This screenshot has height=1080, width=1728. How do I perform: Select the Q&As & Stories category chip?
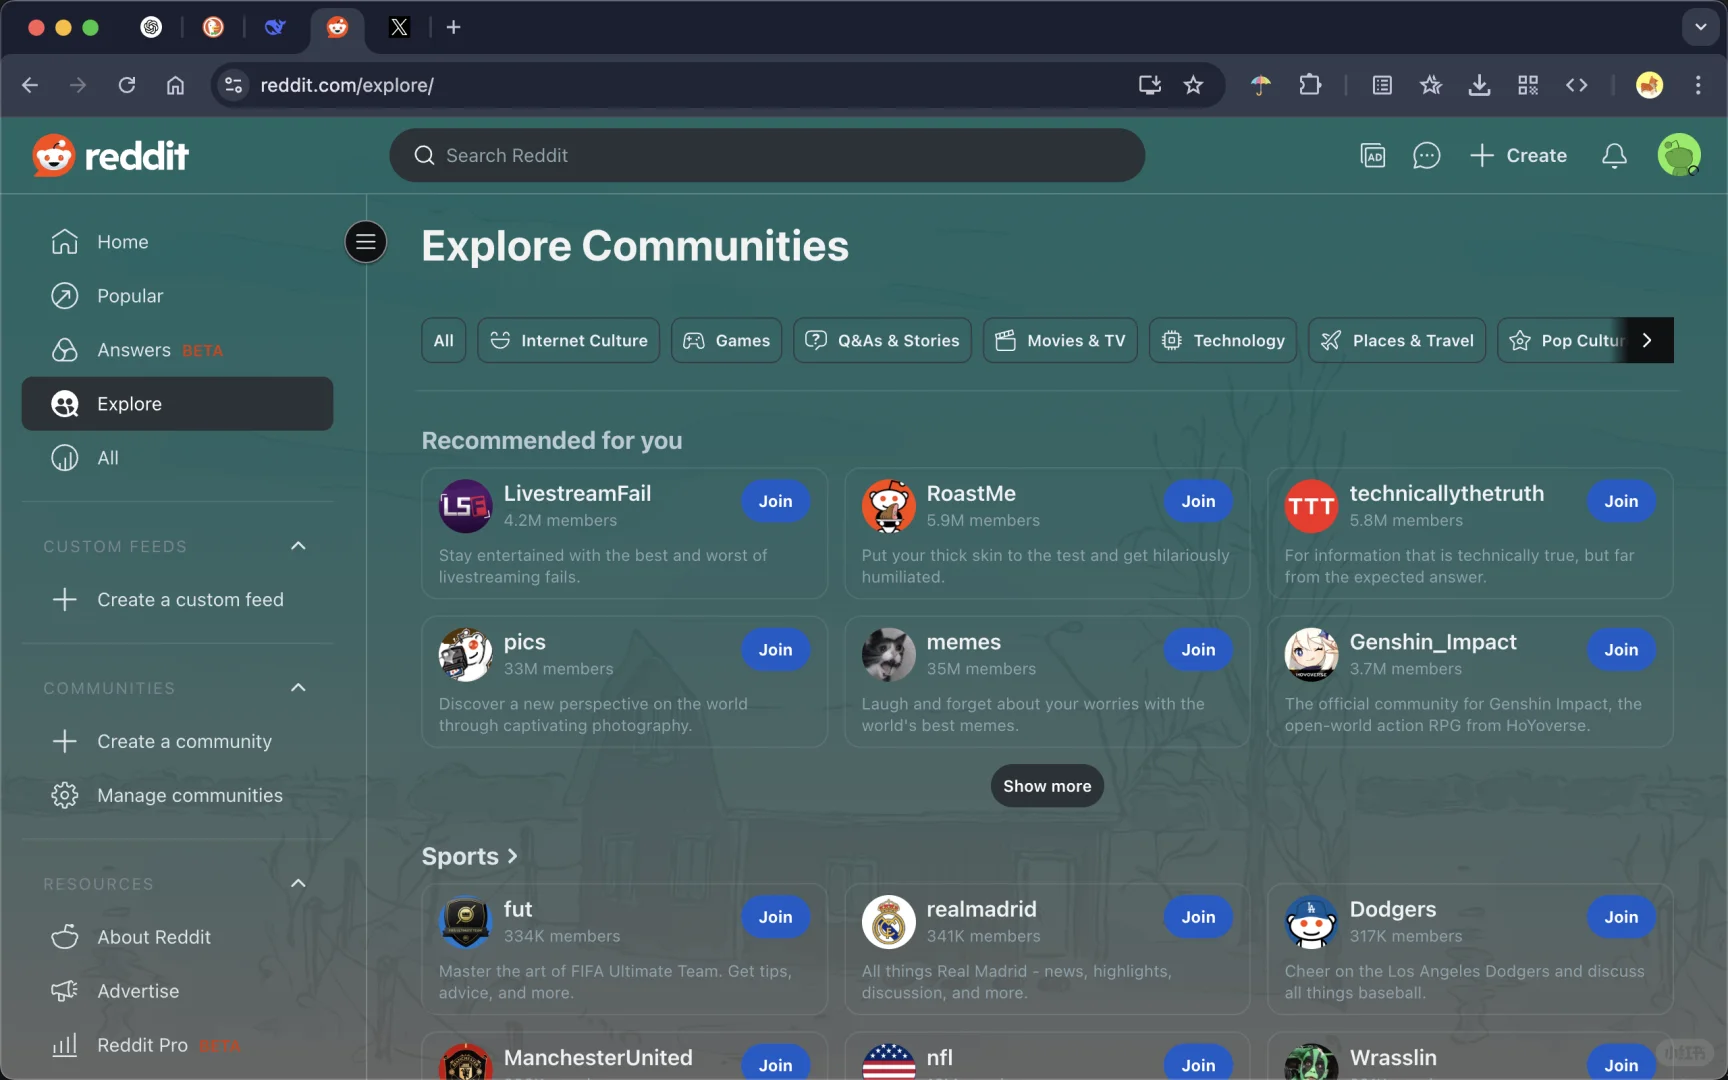point(882,341)
